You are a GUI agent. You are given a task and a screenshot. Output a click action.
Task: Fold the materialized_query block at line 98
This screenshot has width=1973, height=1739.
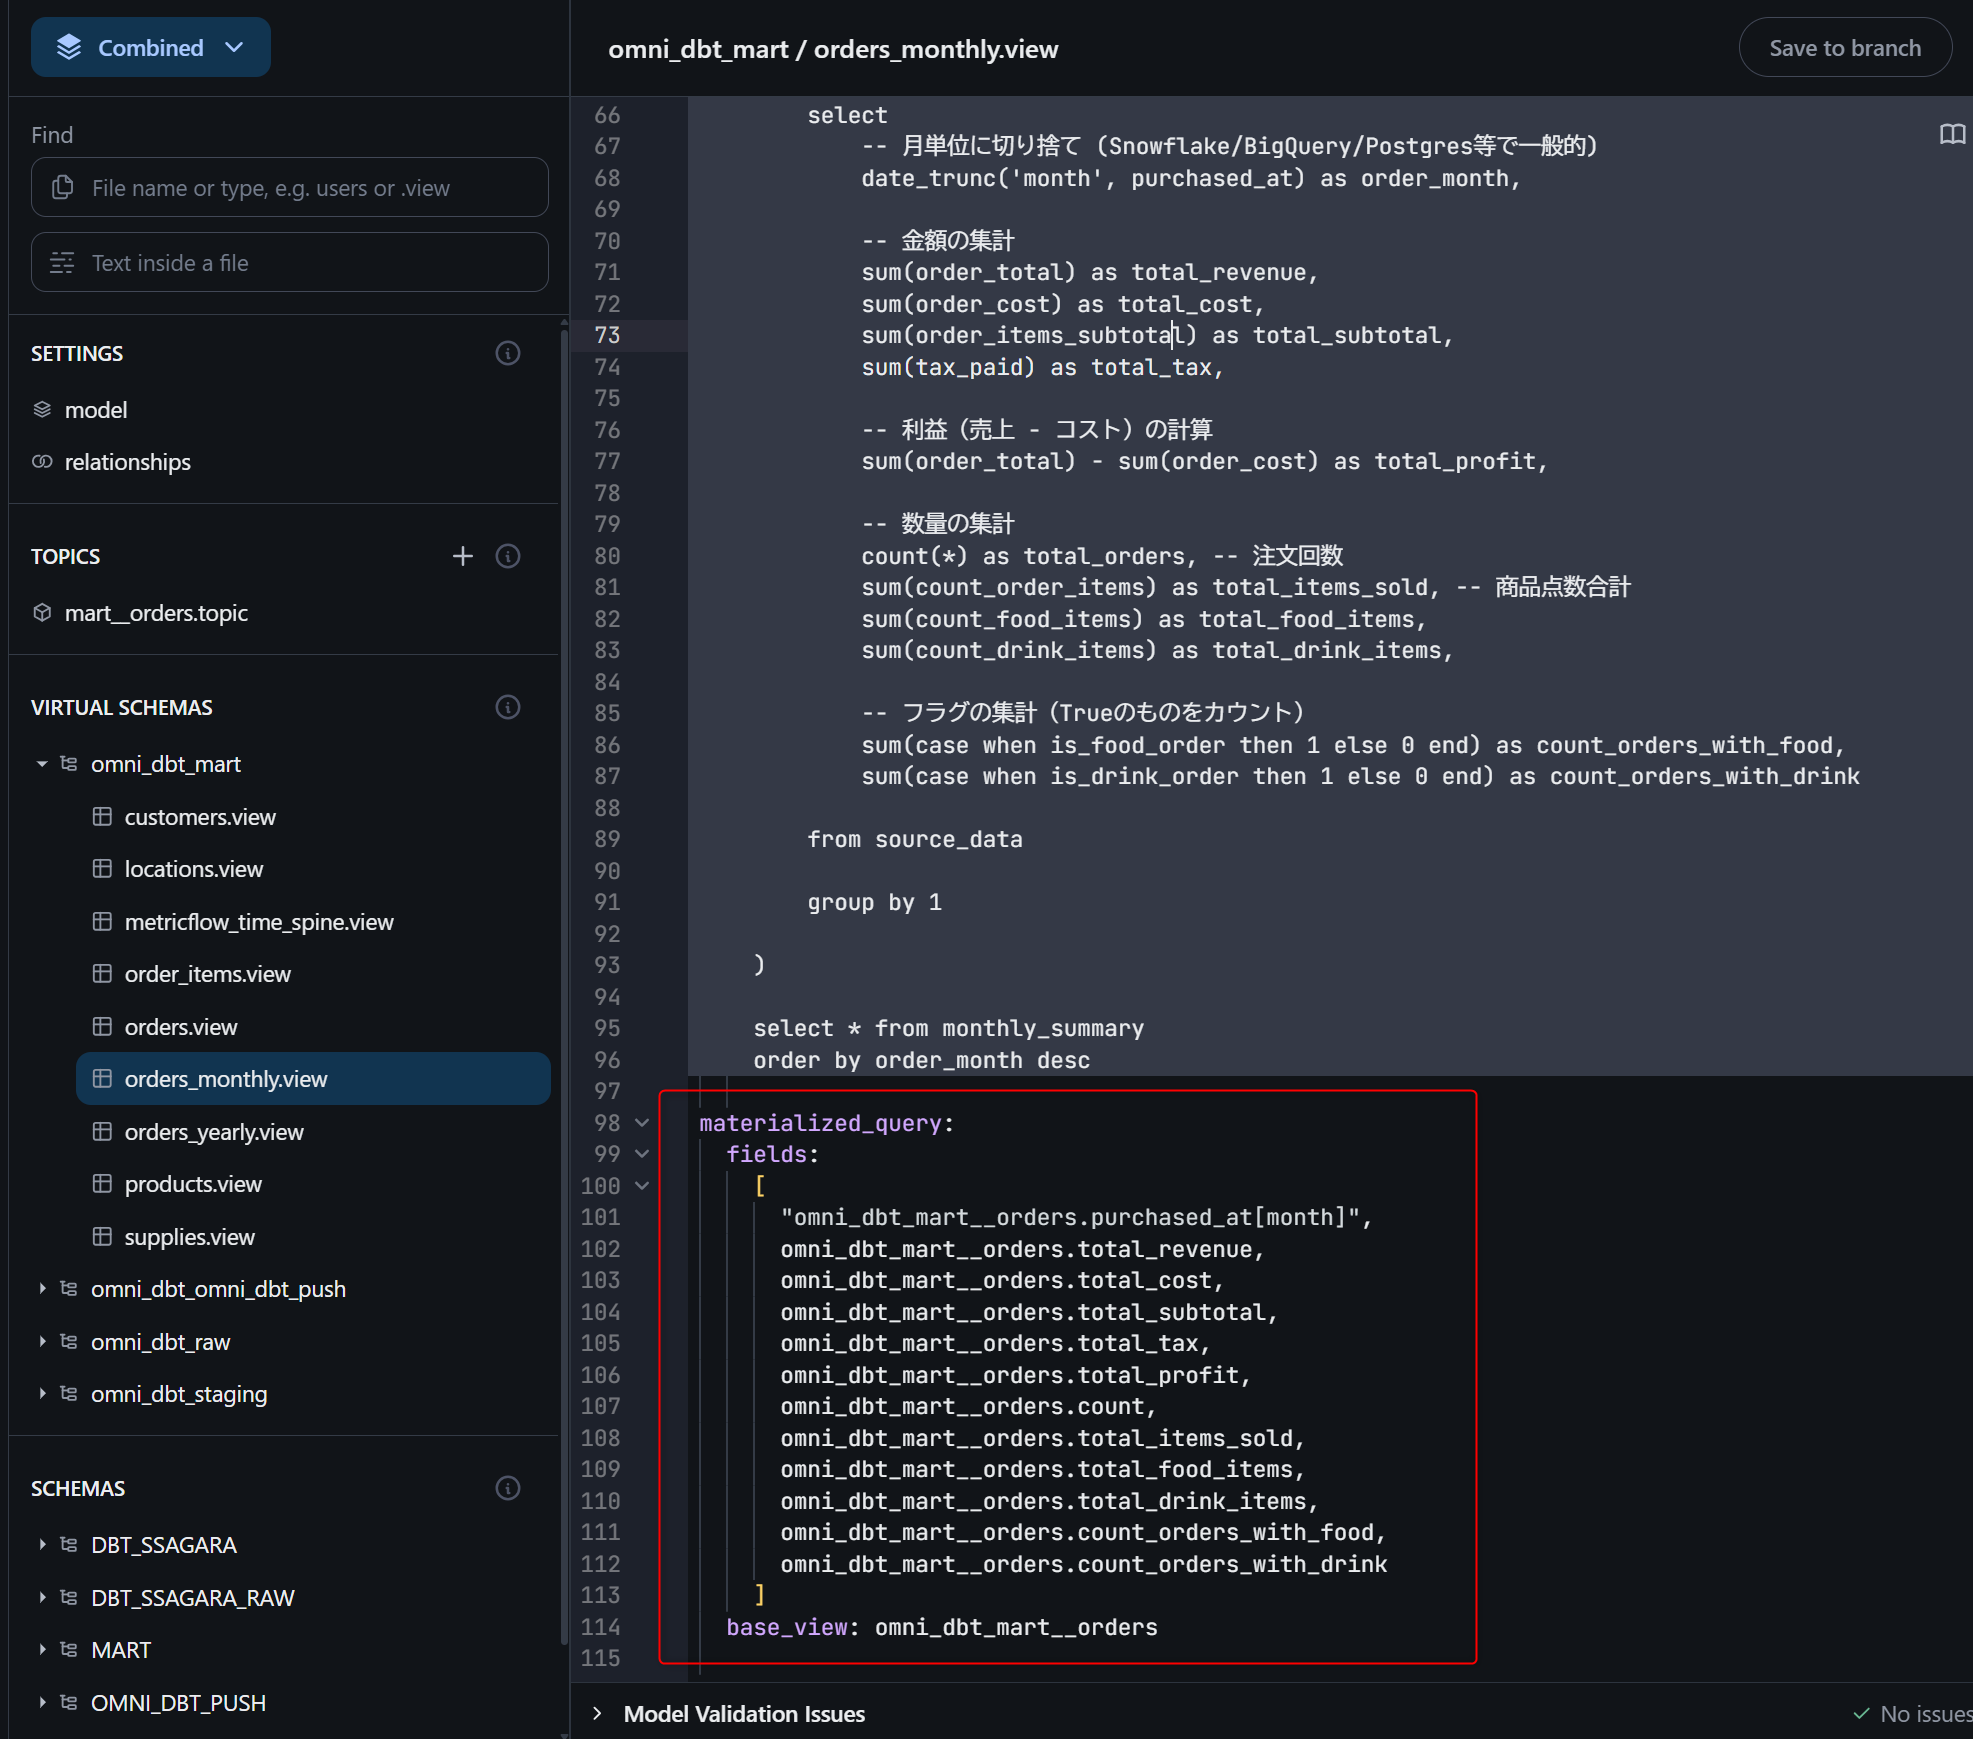[x=642, y=1123]
